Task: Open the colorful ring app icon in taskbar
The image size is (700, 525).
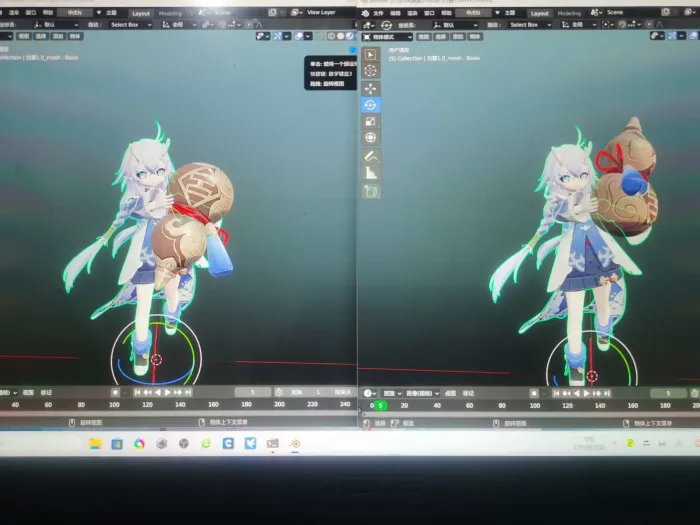Action: tap(139, 444)
